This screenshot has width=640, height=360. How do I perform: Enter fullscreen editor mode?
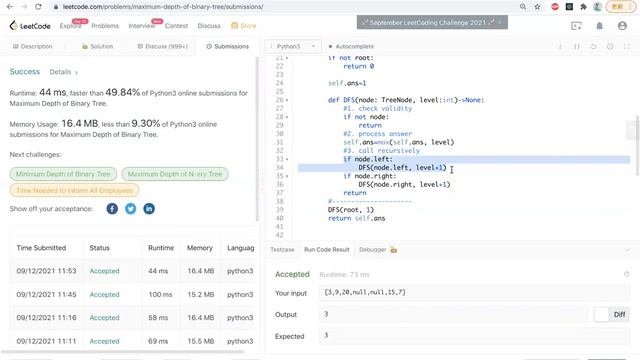pos(627,47)
